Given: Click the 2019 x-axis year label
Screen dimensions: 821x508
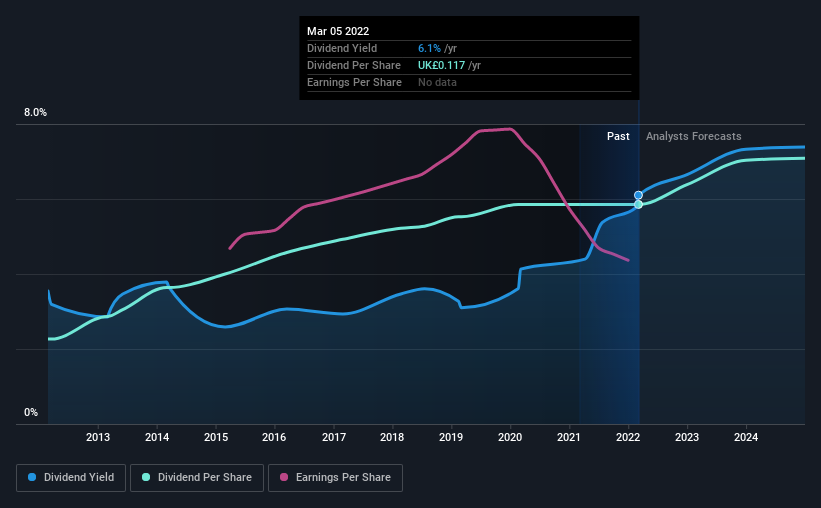Looking at the screenshot, I should [x=451, y=437].
